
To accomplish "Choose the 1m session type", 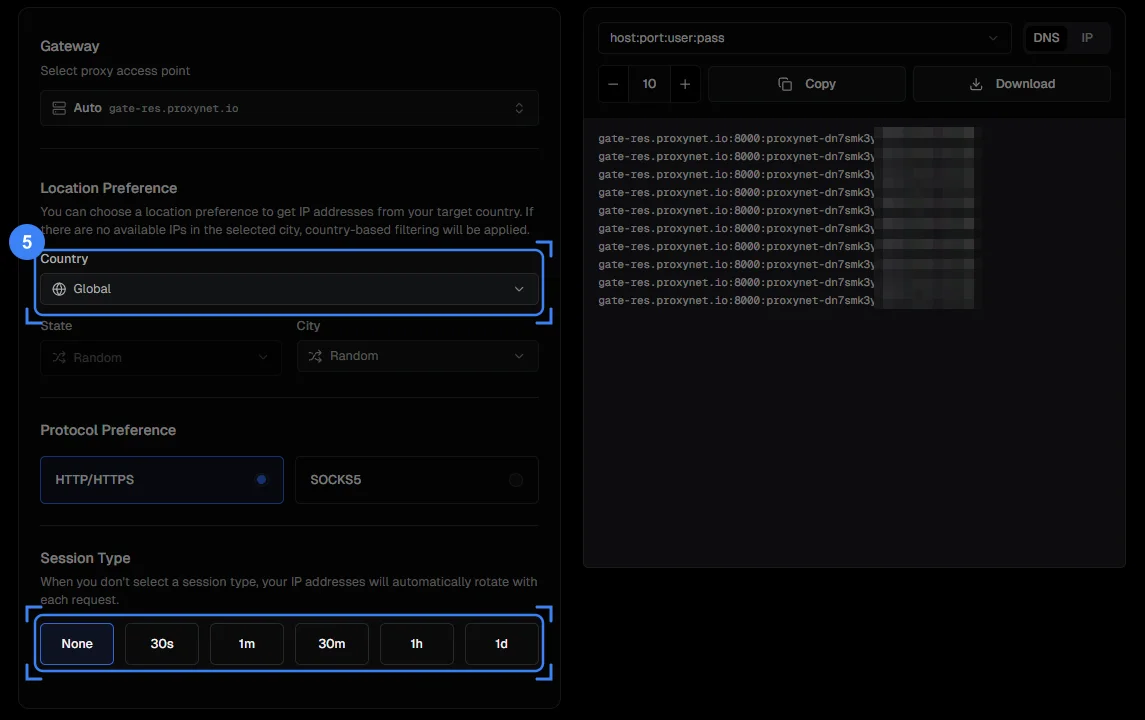I will 247,643.
